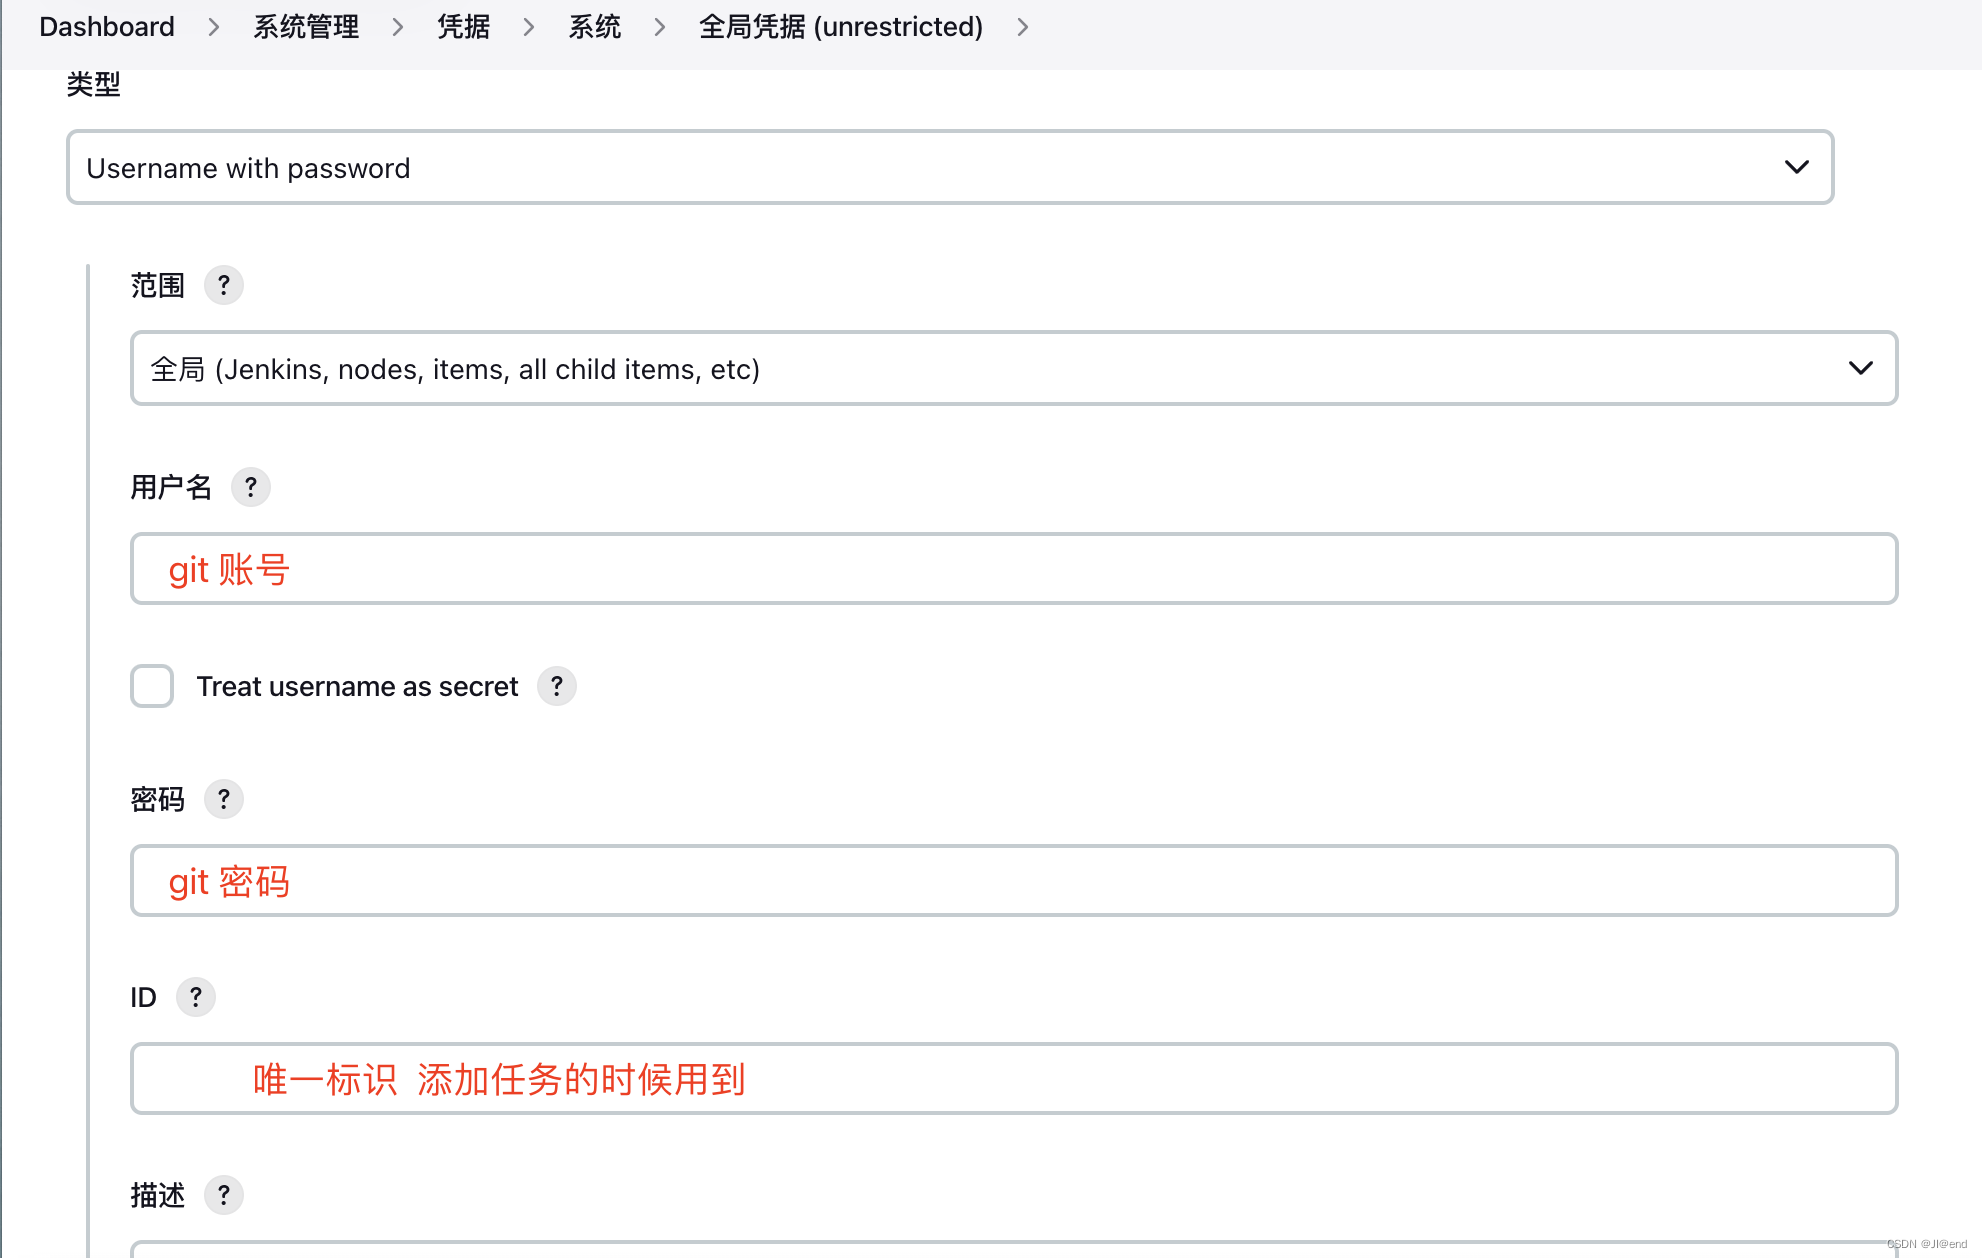Click the Treat username as secret label
Screen dimensions: 1982x1258
coord(357,686)
